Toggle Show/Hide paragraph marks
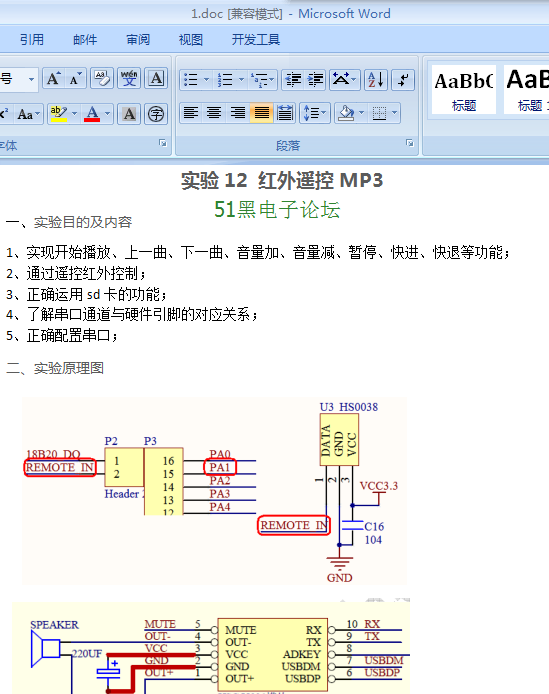Viewport: 549px width, 694px height. tap(403, 80)
